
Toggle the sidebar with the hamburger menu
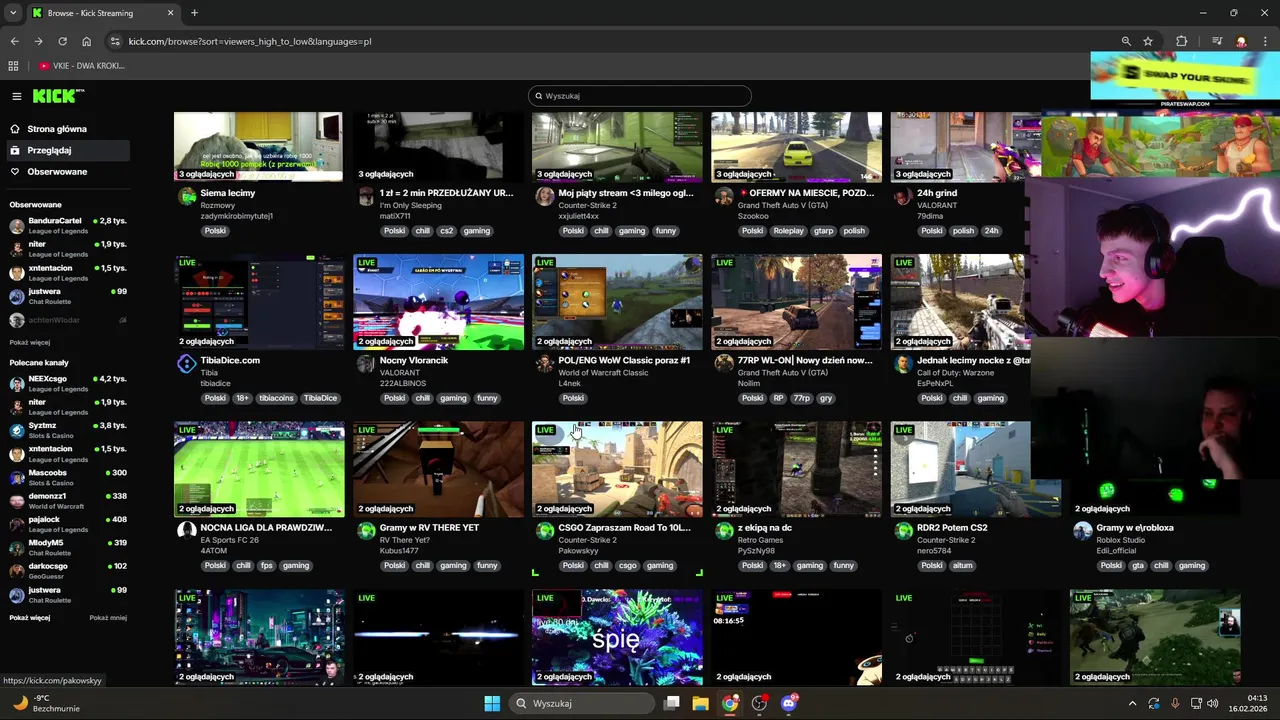[17, 96]
